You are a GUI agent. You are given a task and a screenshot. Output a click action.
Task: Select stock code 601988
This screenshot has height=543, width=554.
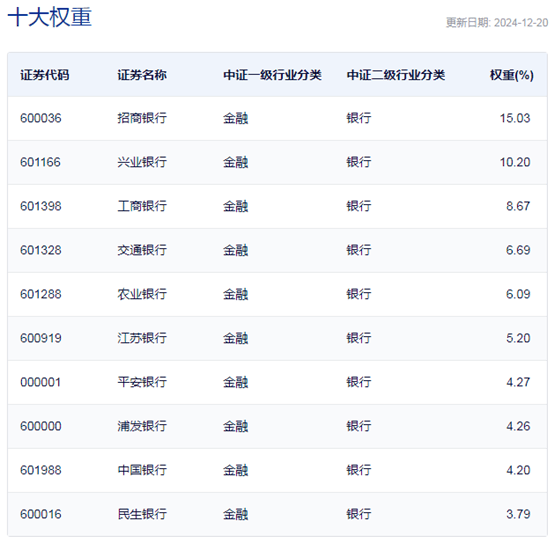(41, 470)
